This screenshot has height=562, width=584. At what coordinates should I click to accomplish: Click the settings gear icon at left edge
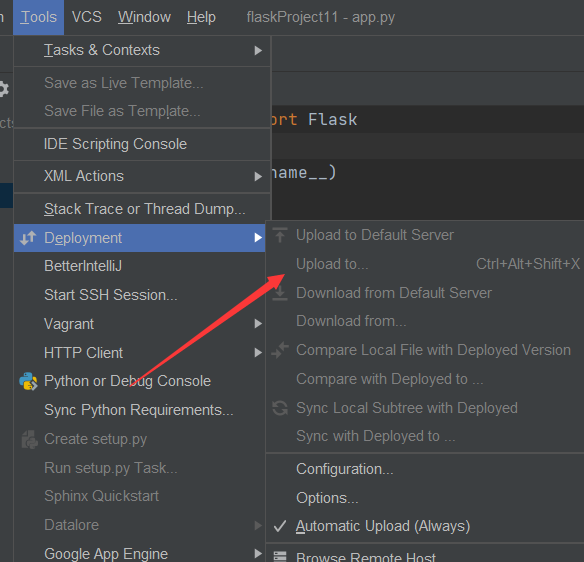click(4, 89)
